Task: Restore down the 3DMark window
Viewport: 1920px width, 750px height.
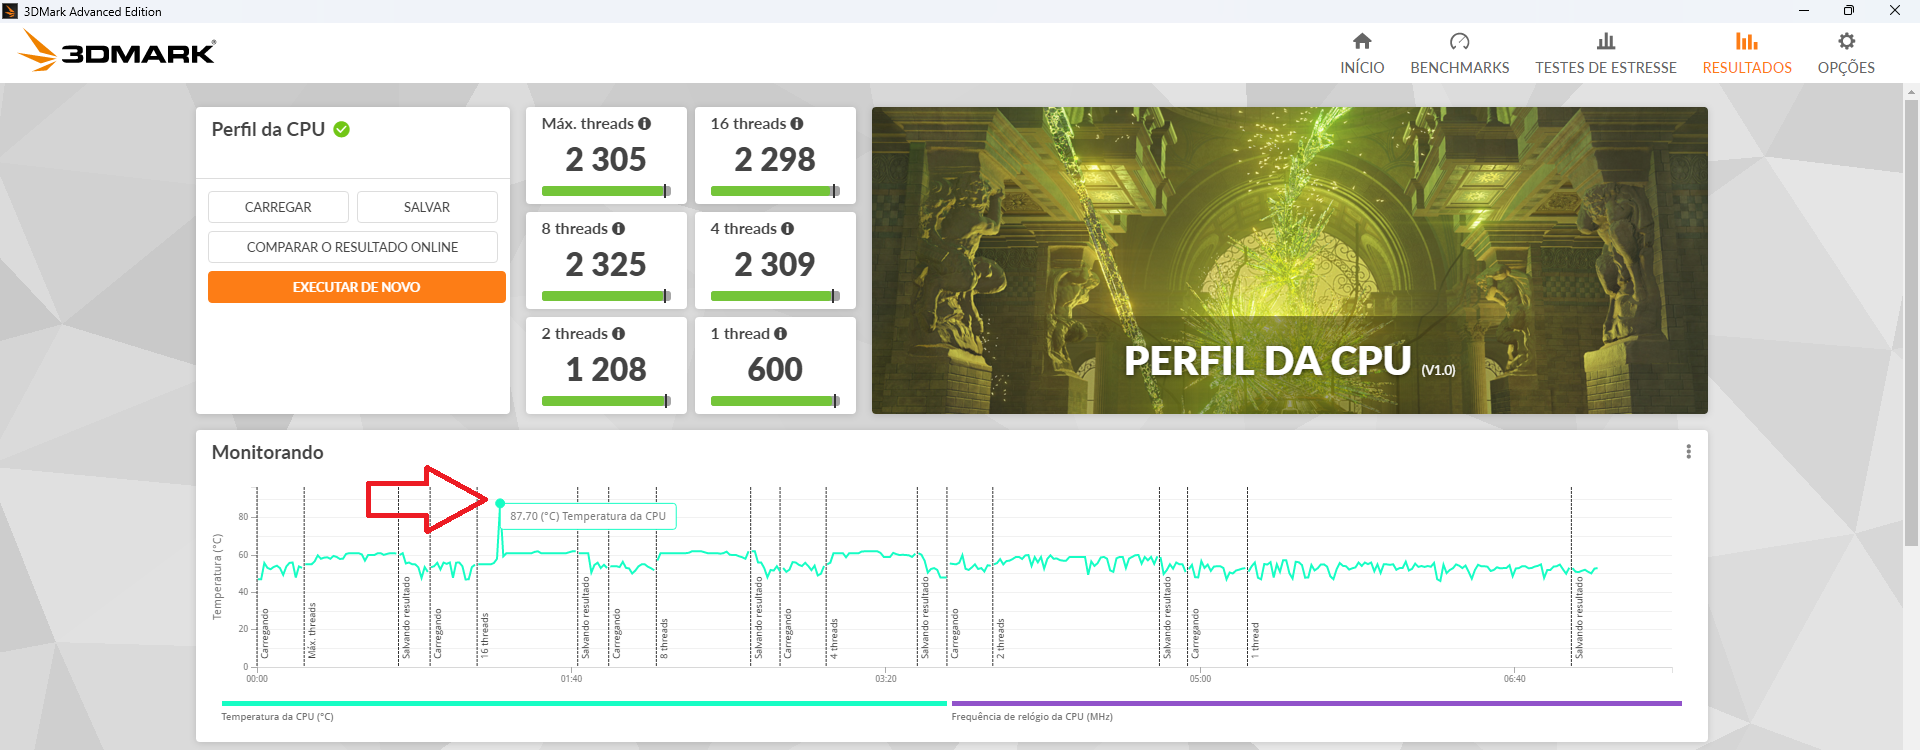Action: pos(1849,11)
